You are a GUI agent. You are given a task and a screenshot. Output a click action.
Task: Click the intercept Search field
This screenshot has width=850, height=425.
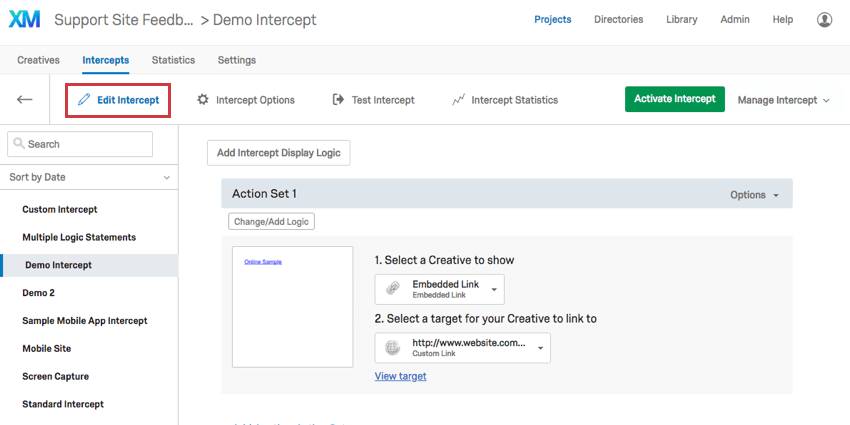[80, 144]
